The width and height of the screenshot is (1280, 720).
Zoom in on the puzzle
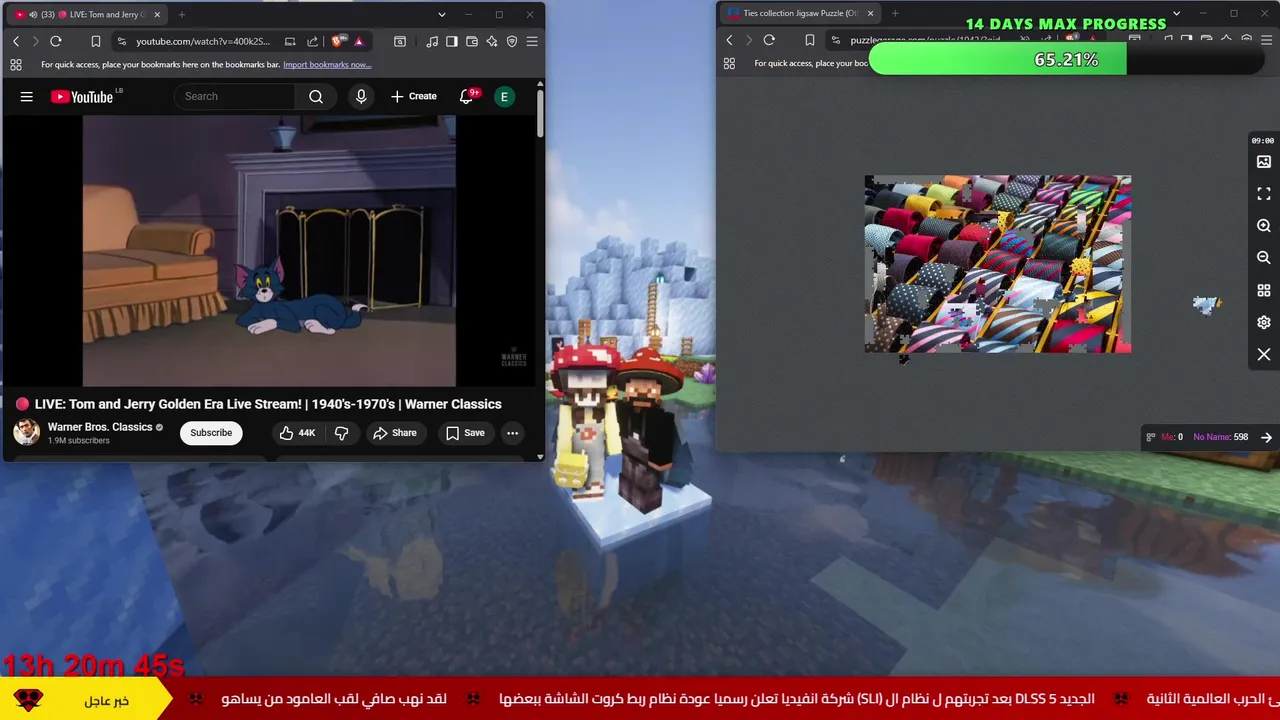point(1264,226)
